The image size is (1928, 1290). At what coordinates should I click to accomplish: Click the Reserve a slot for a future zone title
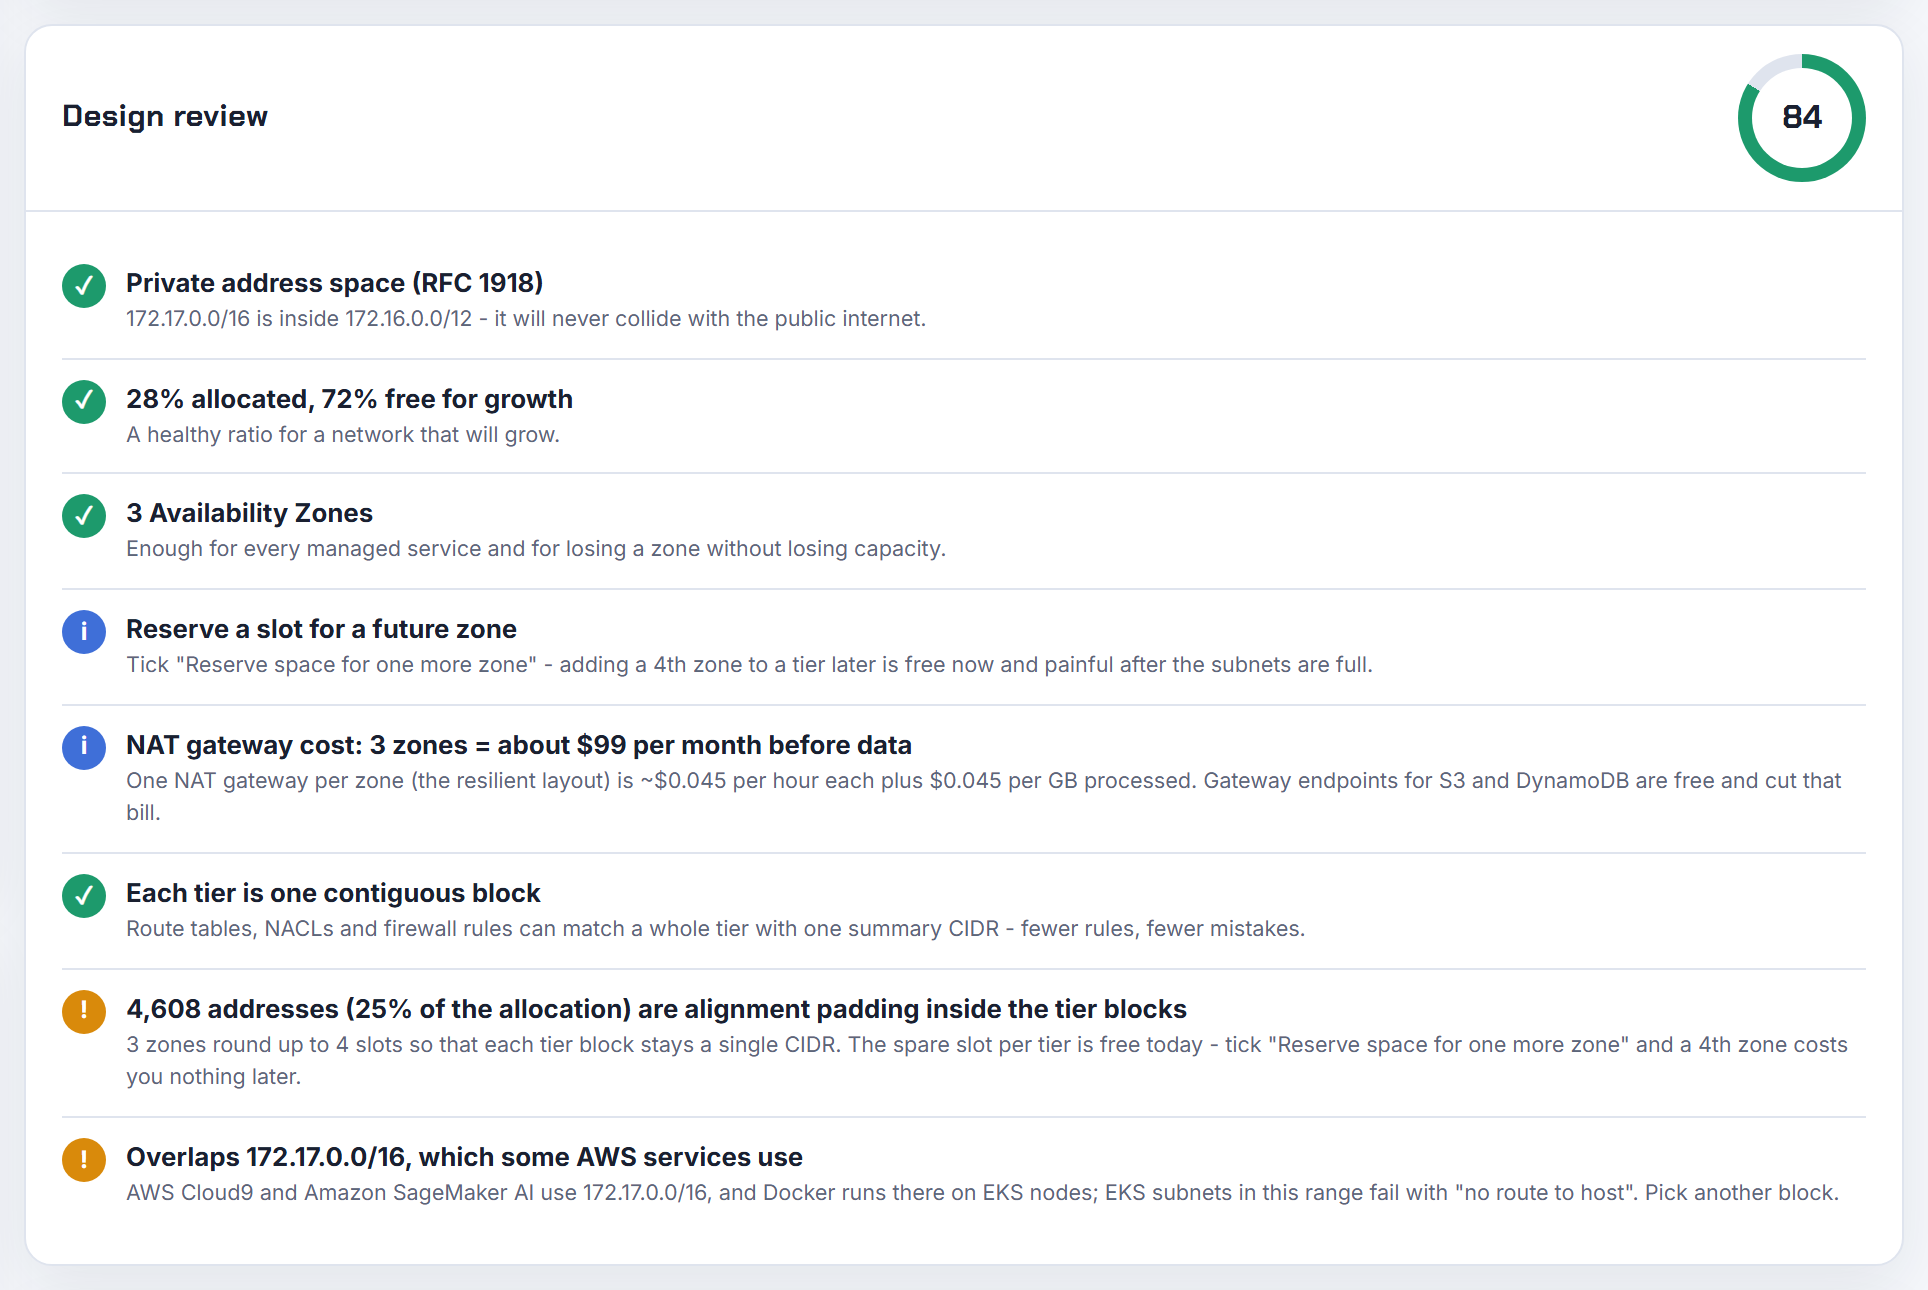322,629
